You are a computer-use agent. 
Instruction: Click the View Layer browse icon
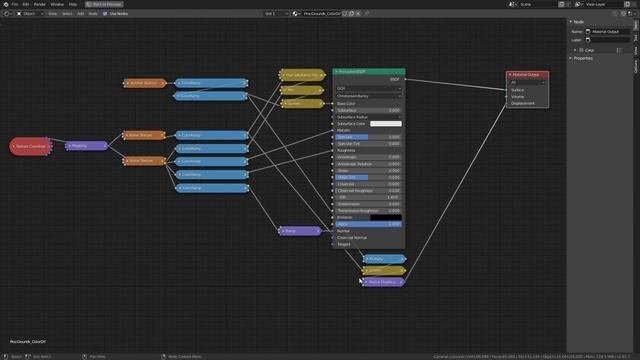coord(578,4)
